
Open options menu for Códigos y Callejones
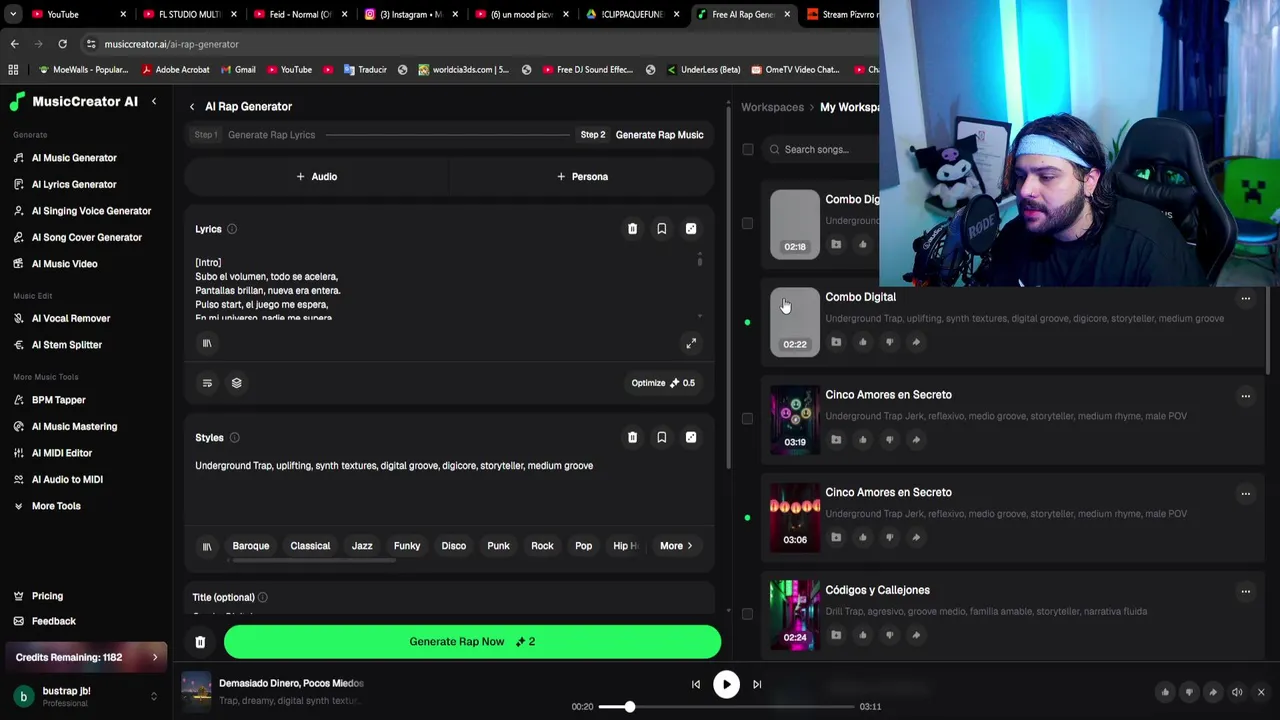point(1245,591)
